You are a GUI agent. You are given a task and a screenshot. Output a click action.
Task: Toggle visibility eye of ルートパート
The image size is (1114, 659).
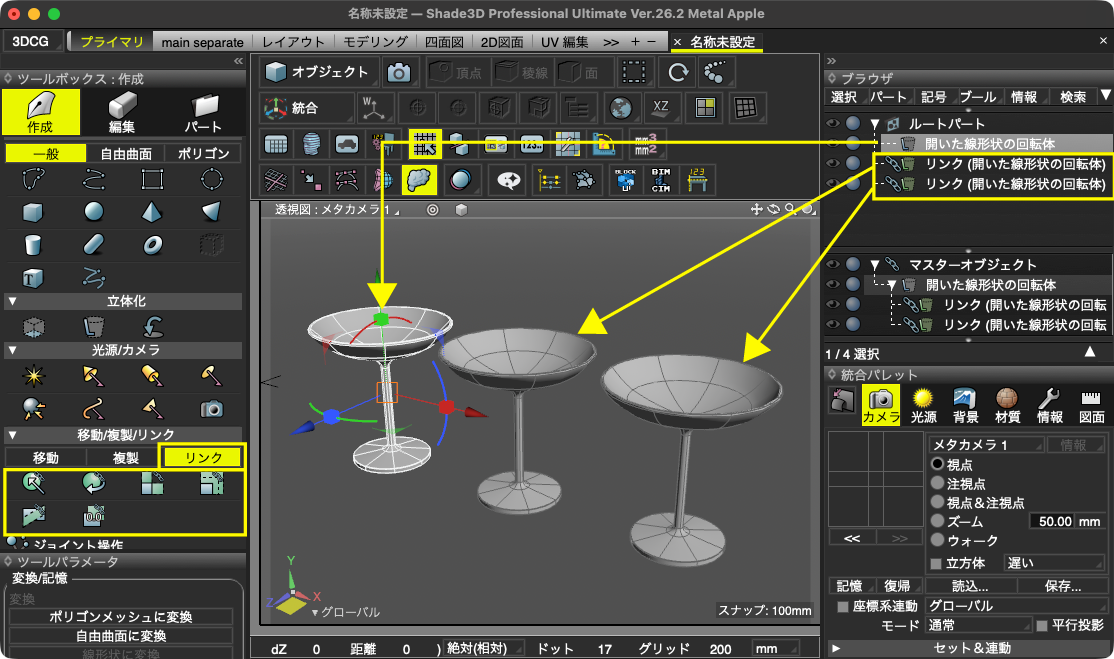833,124
